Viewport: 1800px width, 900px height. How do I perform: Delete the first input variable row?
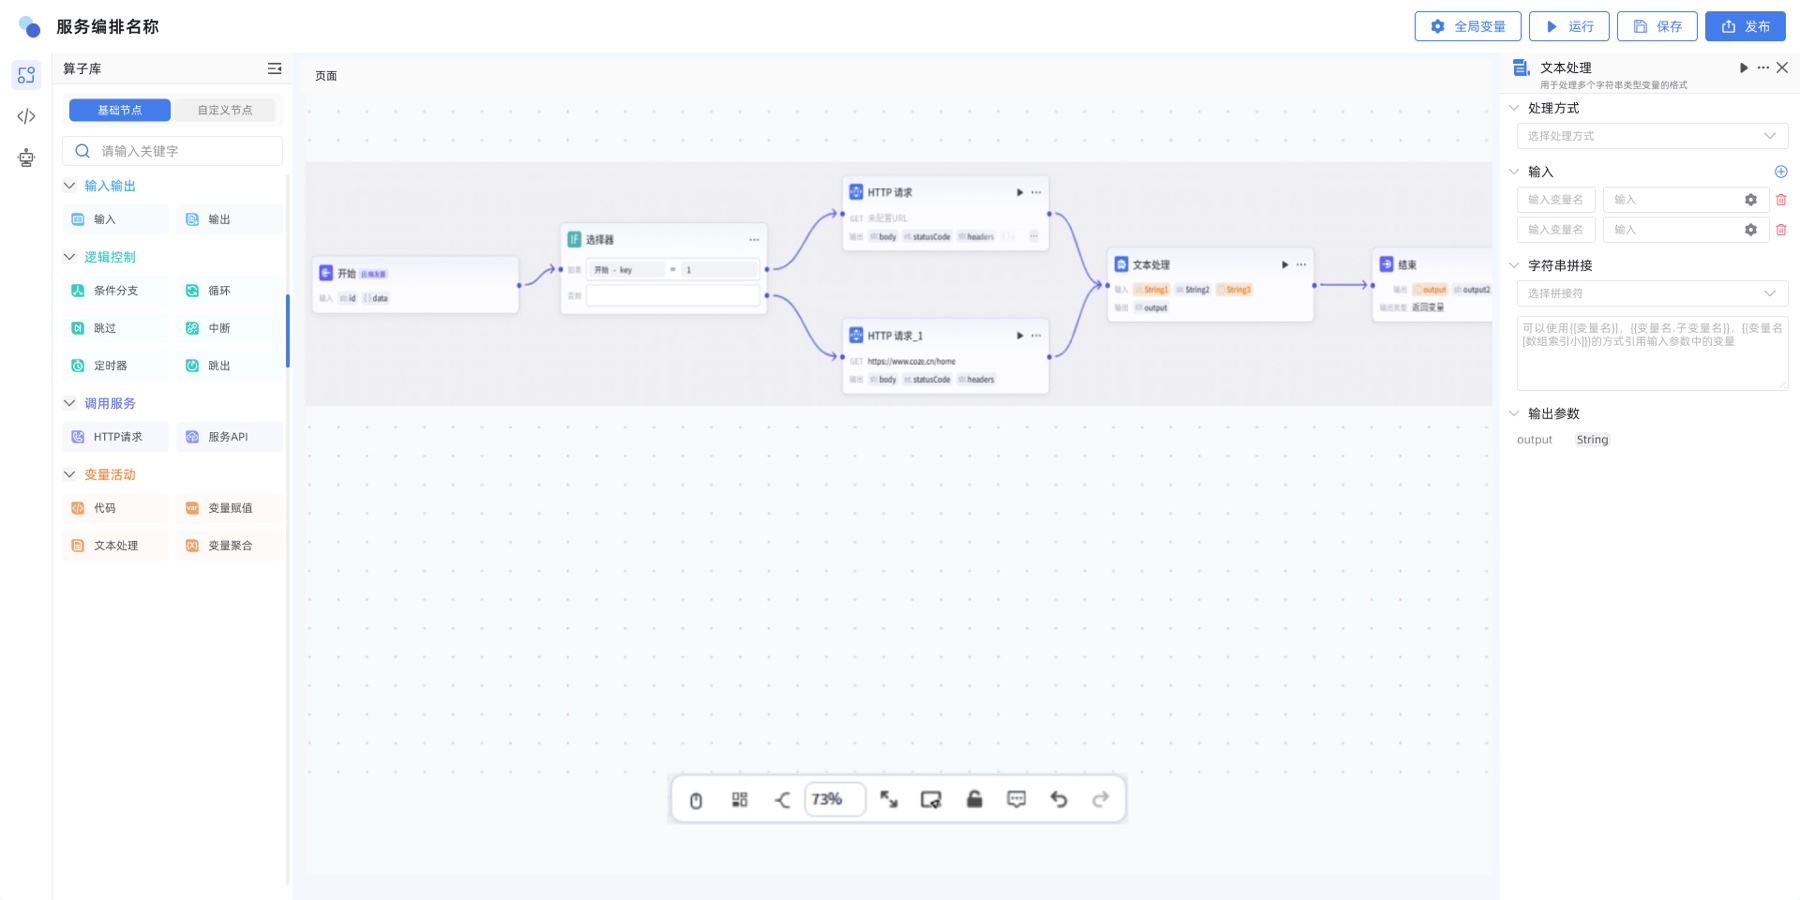tap(1781, 200)
